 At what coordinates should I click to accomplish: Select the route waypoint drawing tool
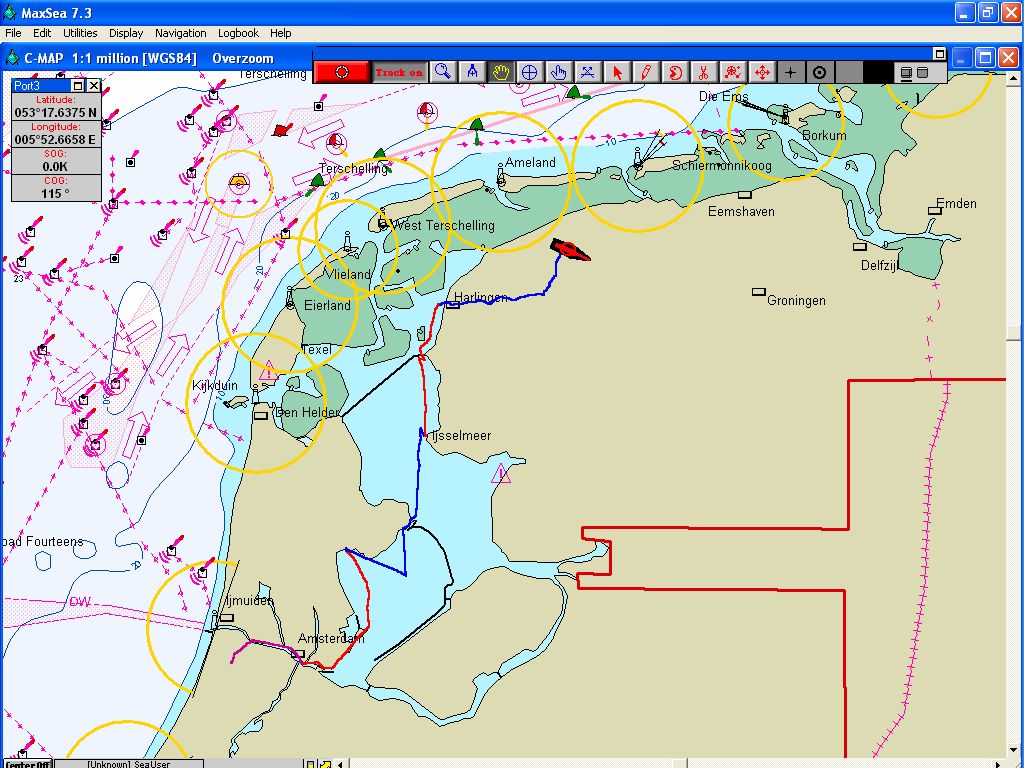(587, 72)
